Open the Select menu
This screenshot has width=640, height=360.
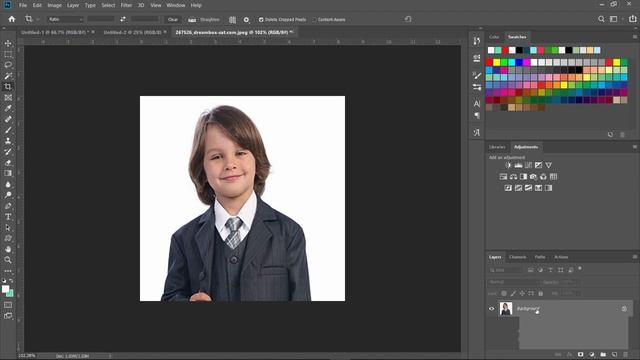[108, 5]
